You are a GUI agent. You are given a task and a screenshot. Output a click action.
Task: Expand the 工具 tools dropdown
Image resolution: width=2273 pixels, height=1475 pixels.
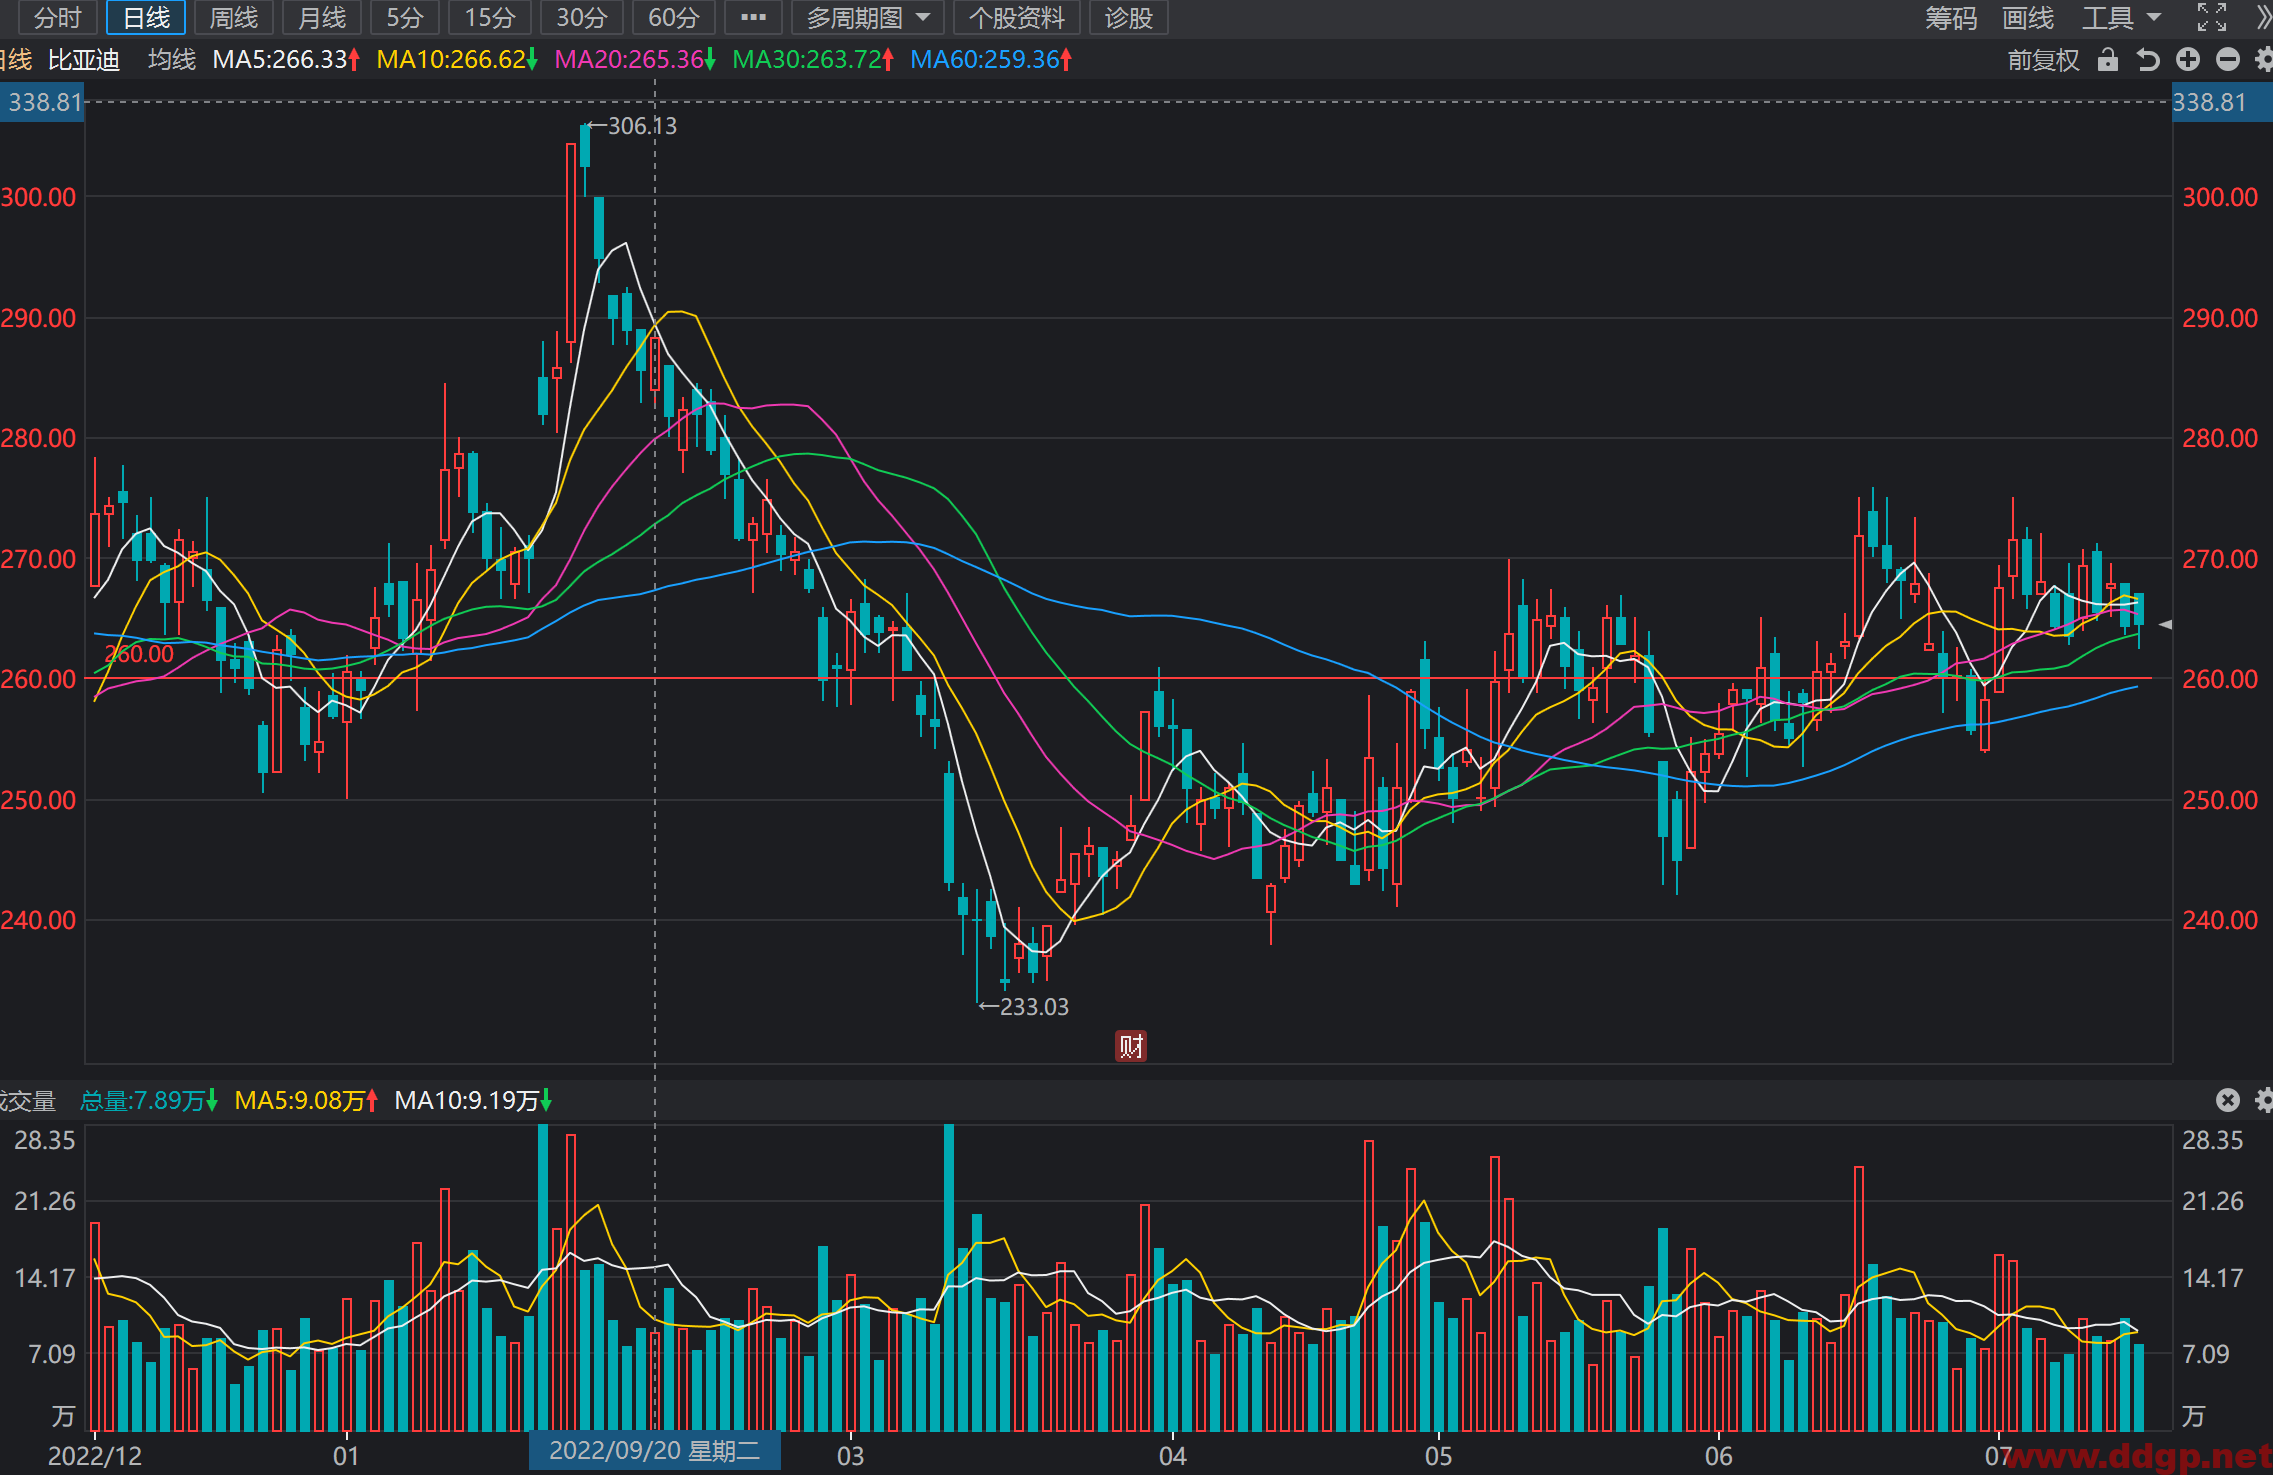coord(2122,17)
